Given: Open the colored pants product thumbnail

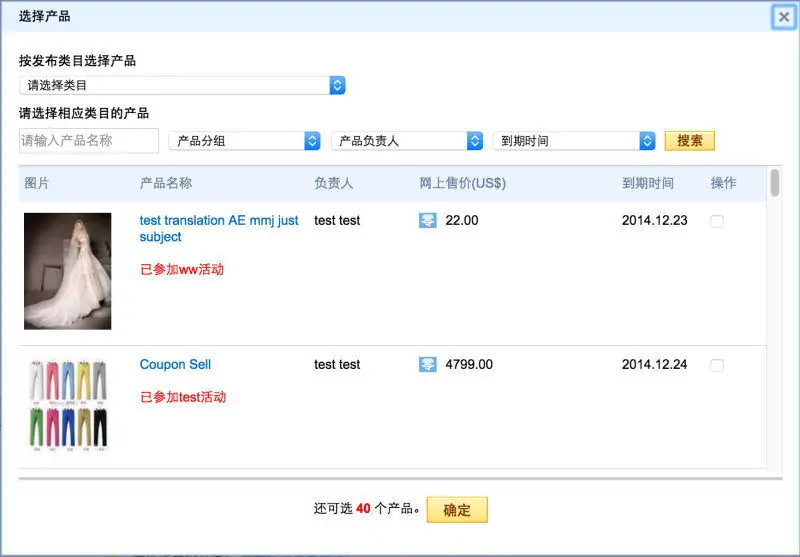Looking at the screenshot, I should (68, 403).
